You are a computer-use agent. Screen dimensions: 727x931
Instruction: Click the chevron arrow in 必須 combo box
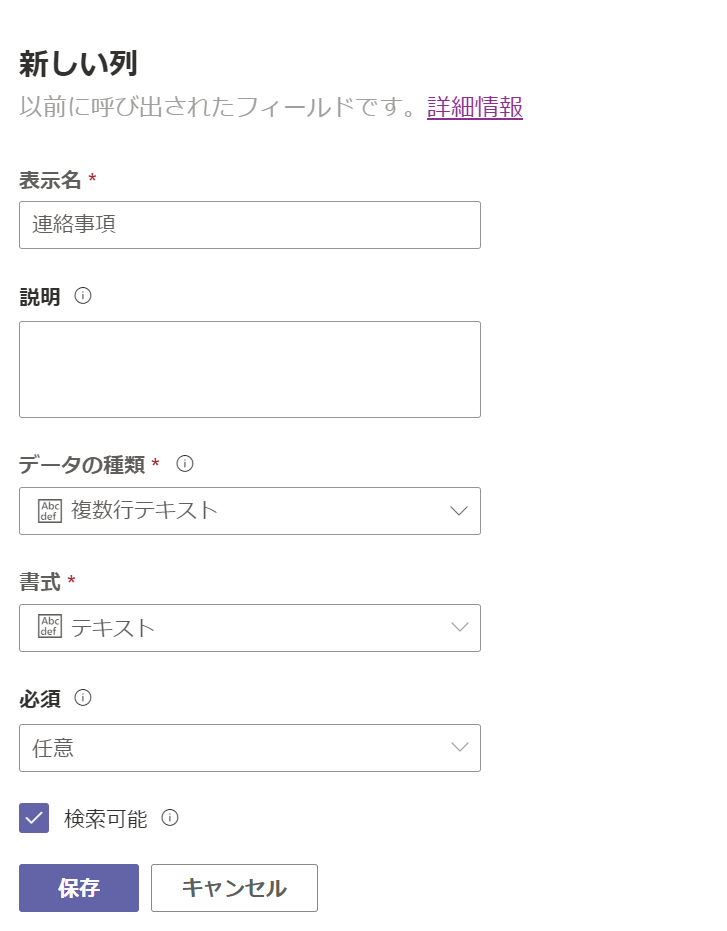[x=459, y=748]
